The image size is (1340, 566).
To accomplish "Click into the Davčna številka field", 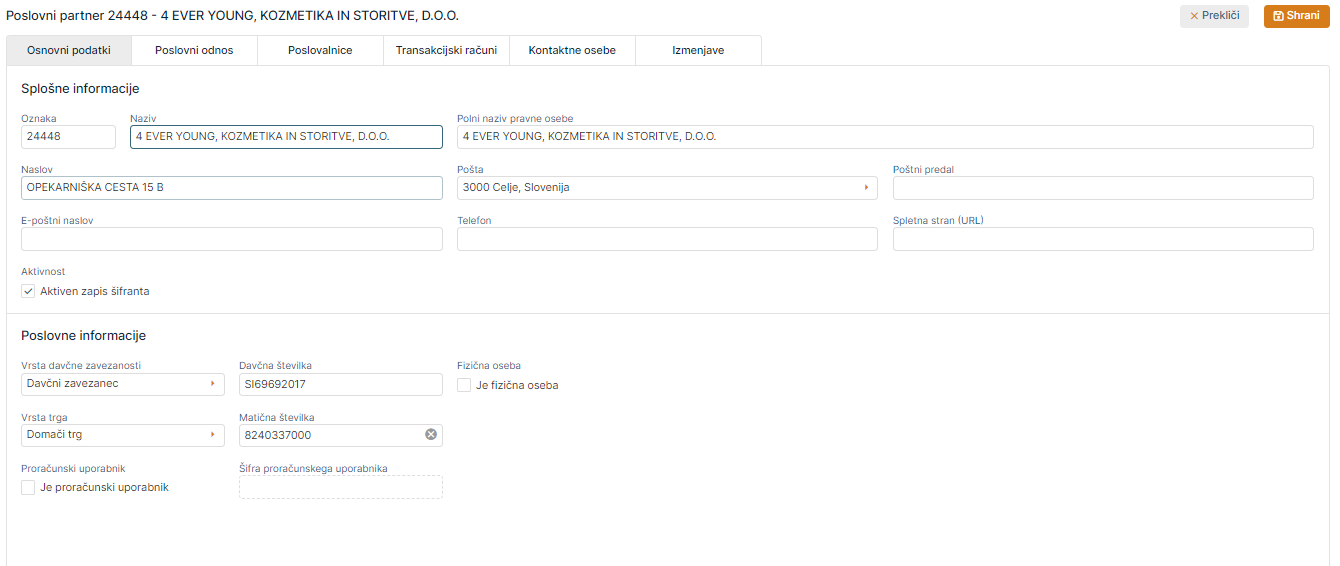I will click(340, 384).
